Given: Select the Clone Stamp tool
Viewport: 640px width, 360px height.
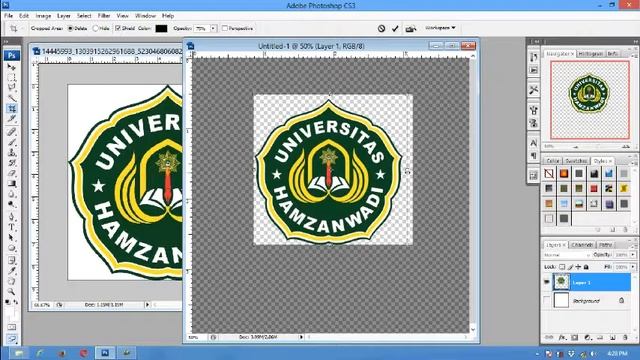Looking at the screenshot, I should (12, 153).
